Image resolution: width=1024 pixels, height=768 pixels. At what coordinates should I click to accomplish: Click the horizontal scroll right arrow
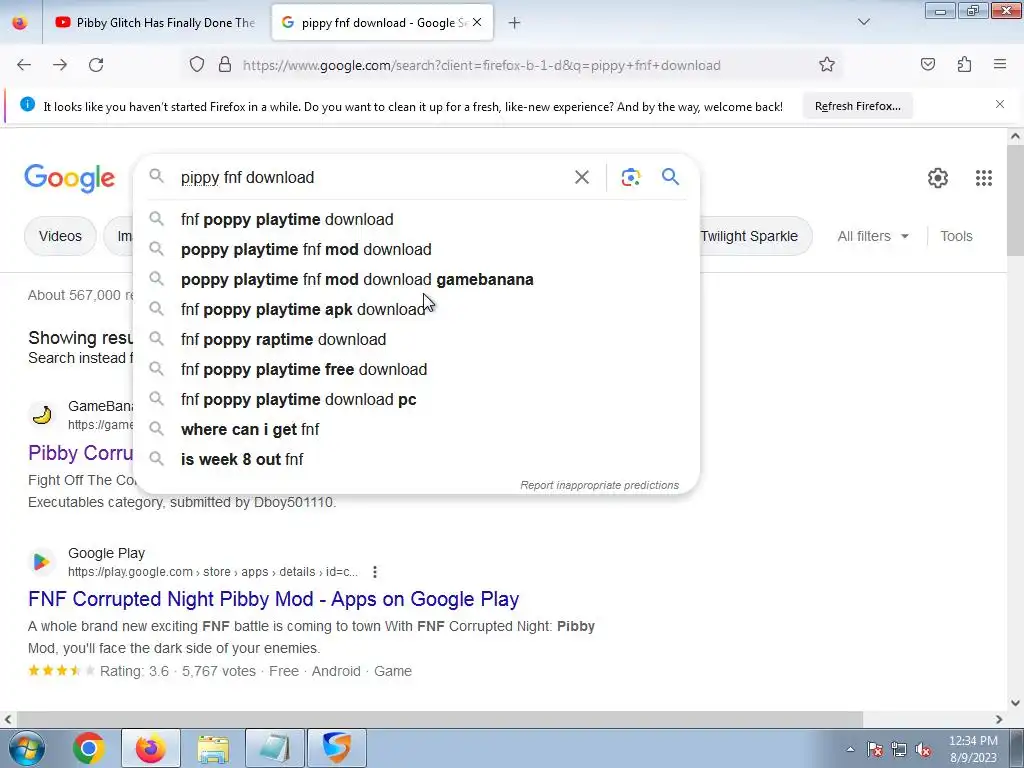tap(999, 719)
